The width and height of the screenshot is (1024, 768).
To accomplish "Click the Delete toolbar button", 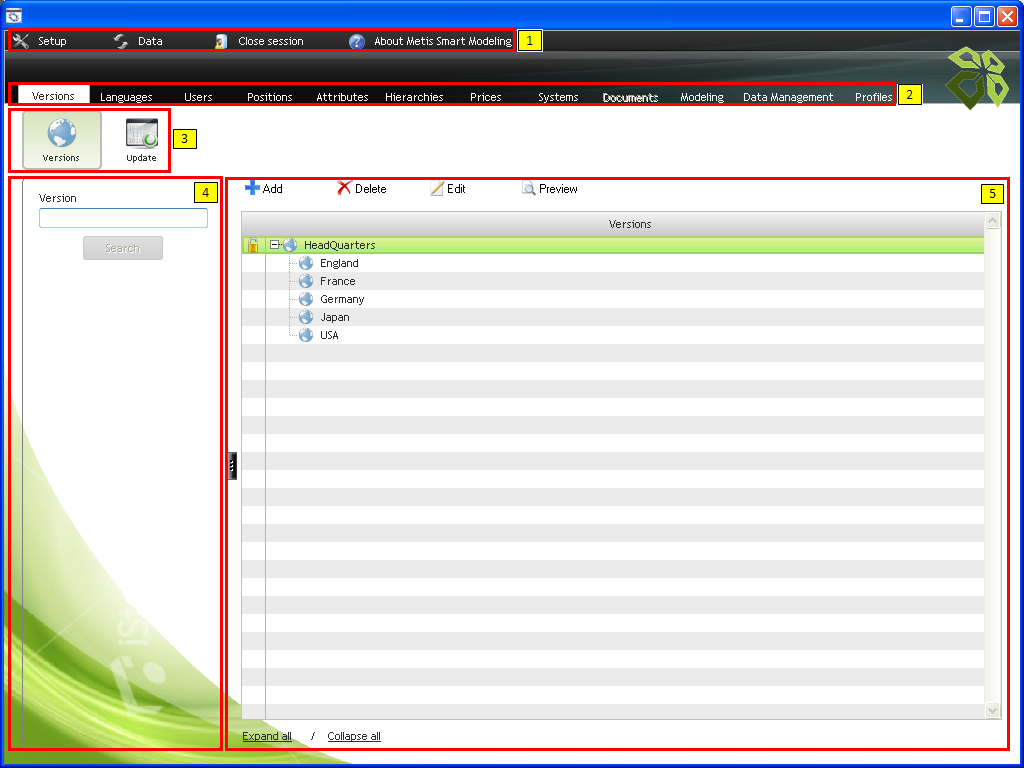I will point(362,189).
